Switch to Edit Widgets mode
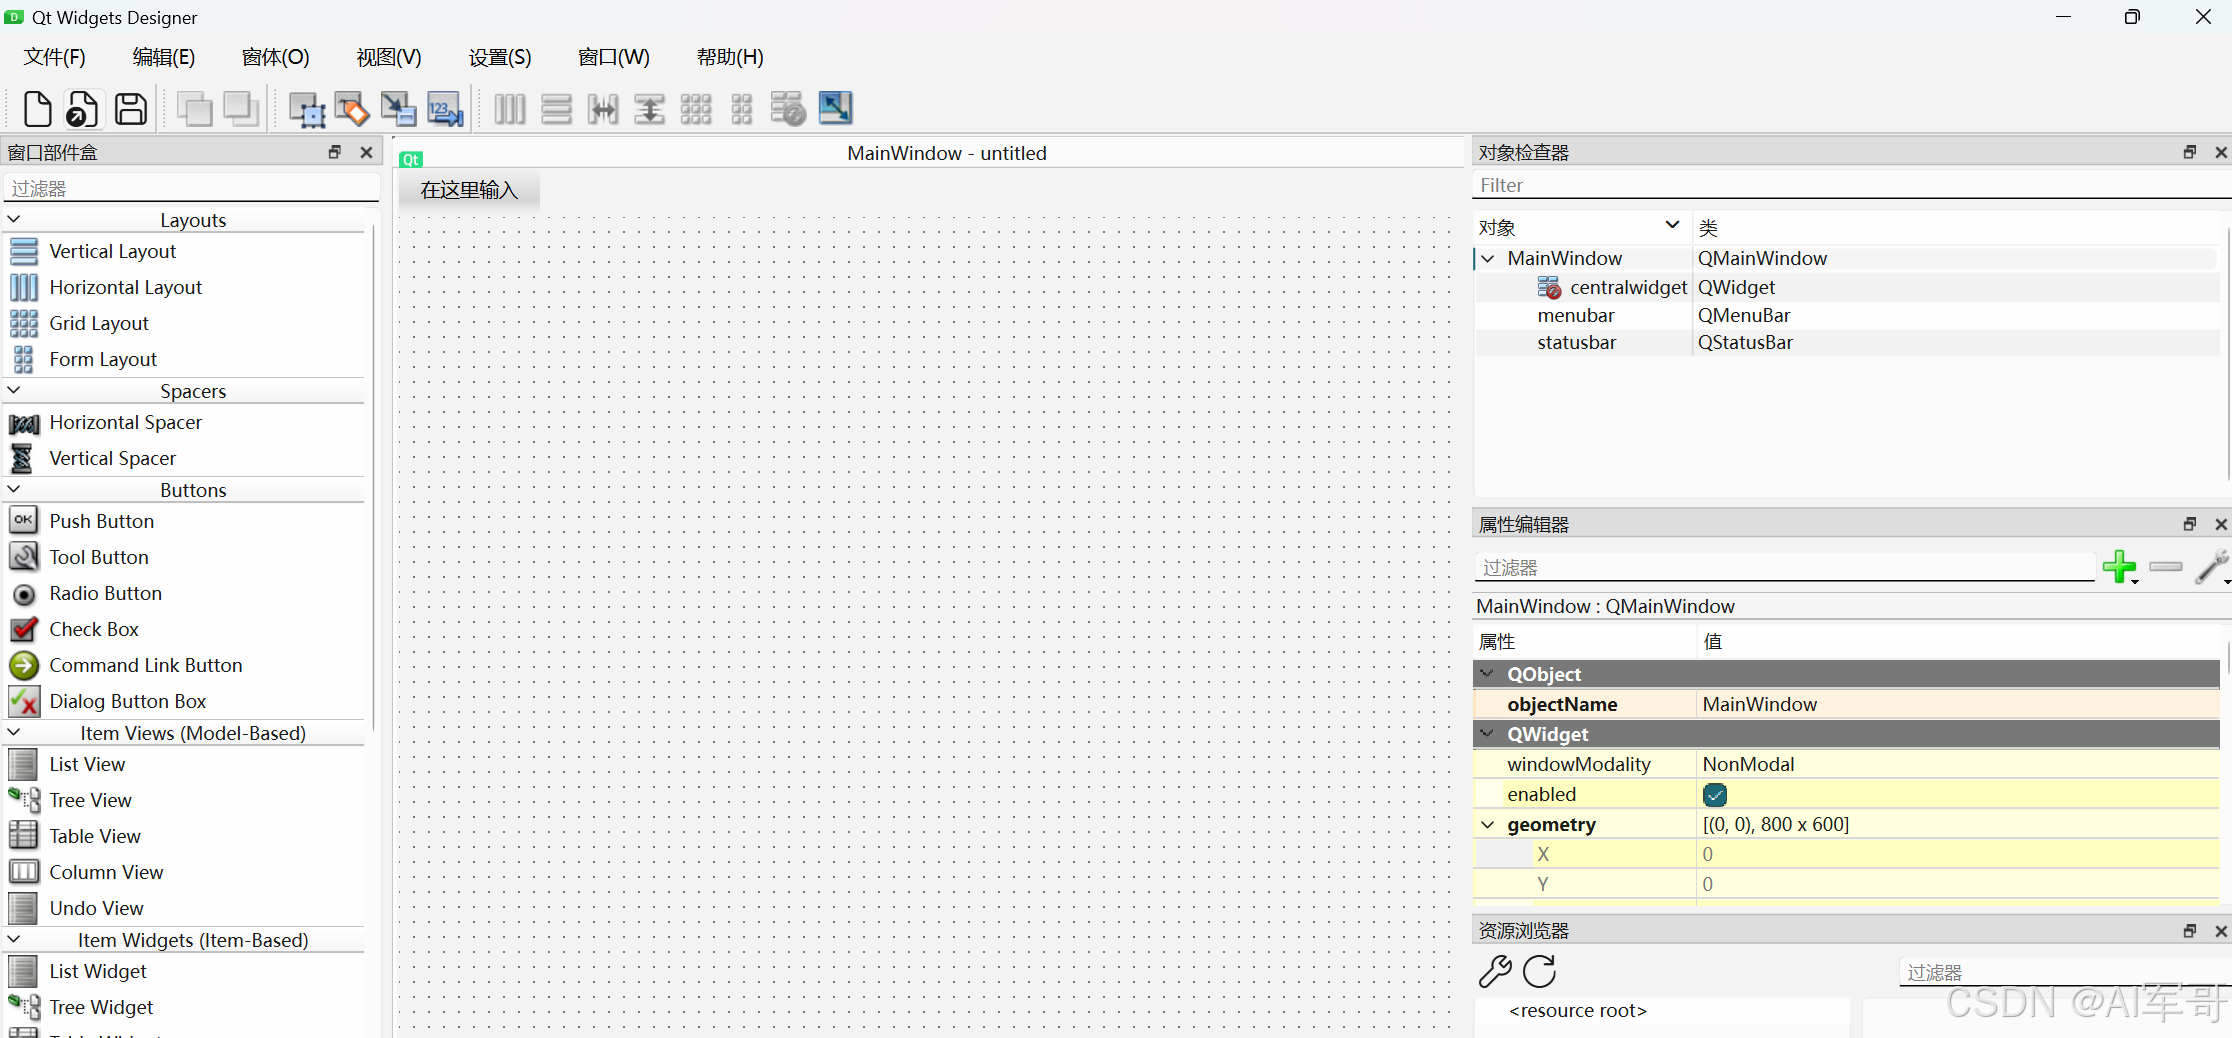 [307, 109]
